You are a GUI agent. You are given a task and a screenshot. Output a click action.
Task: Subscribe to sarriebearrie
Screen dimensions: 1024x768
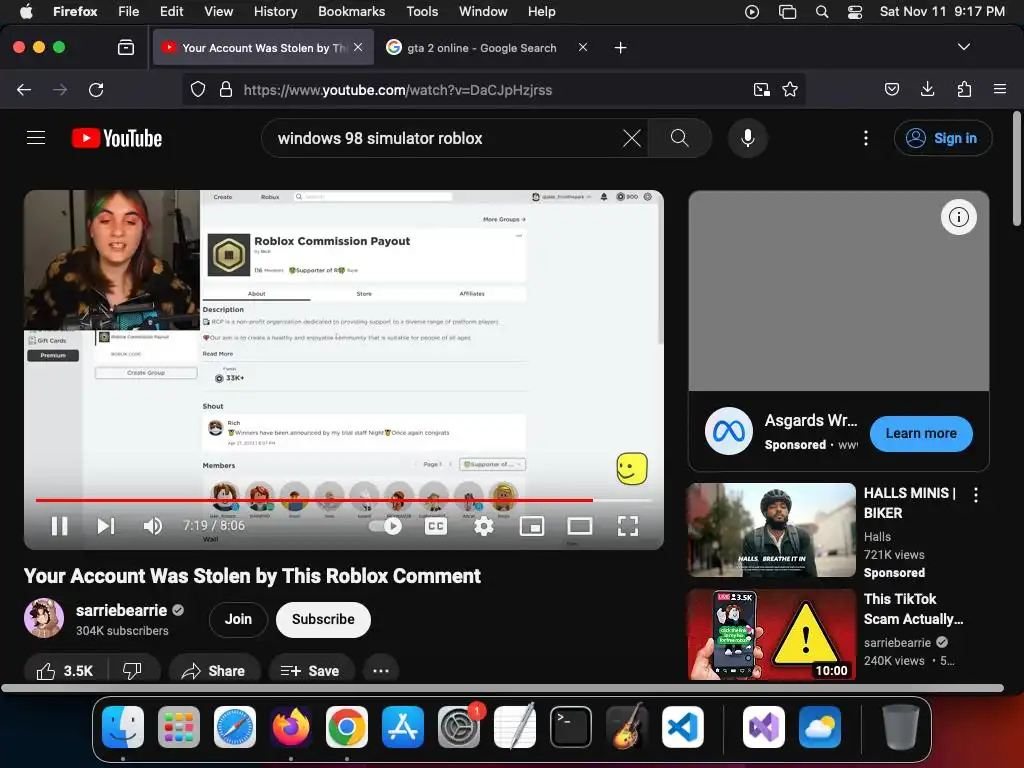click(x=323, y=619)
